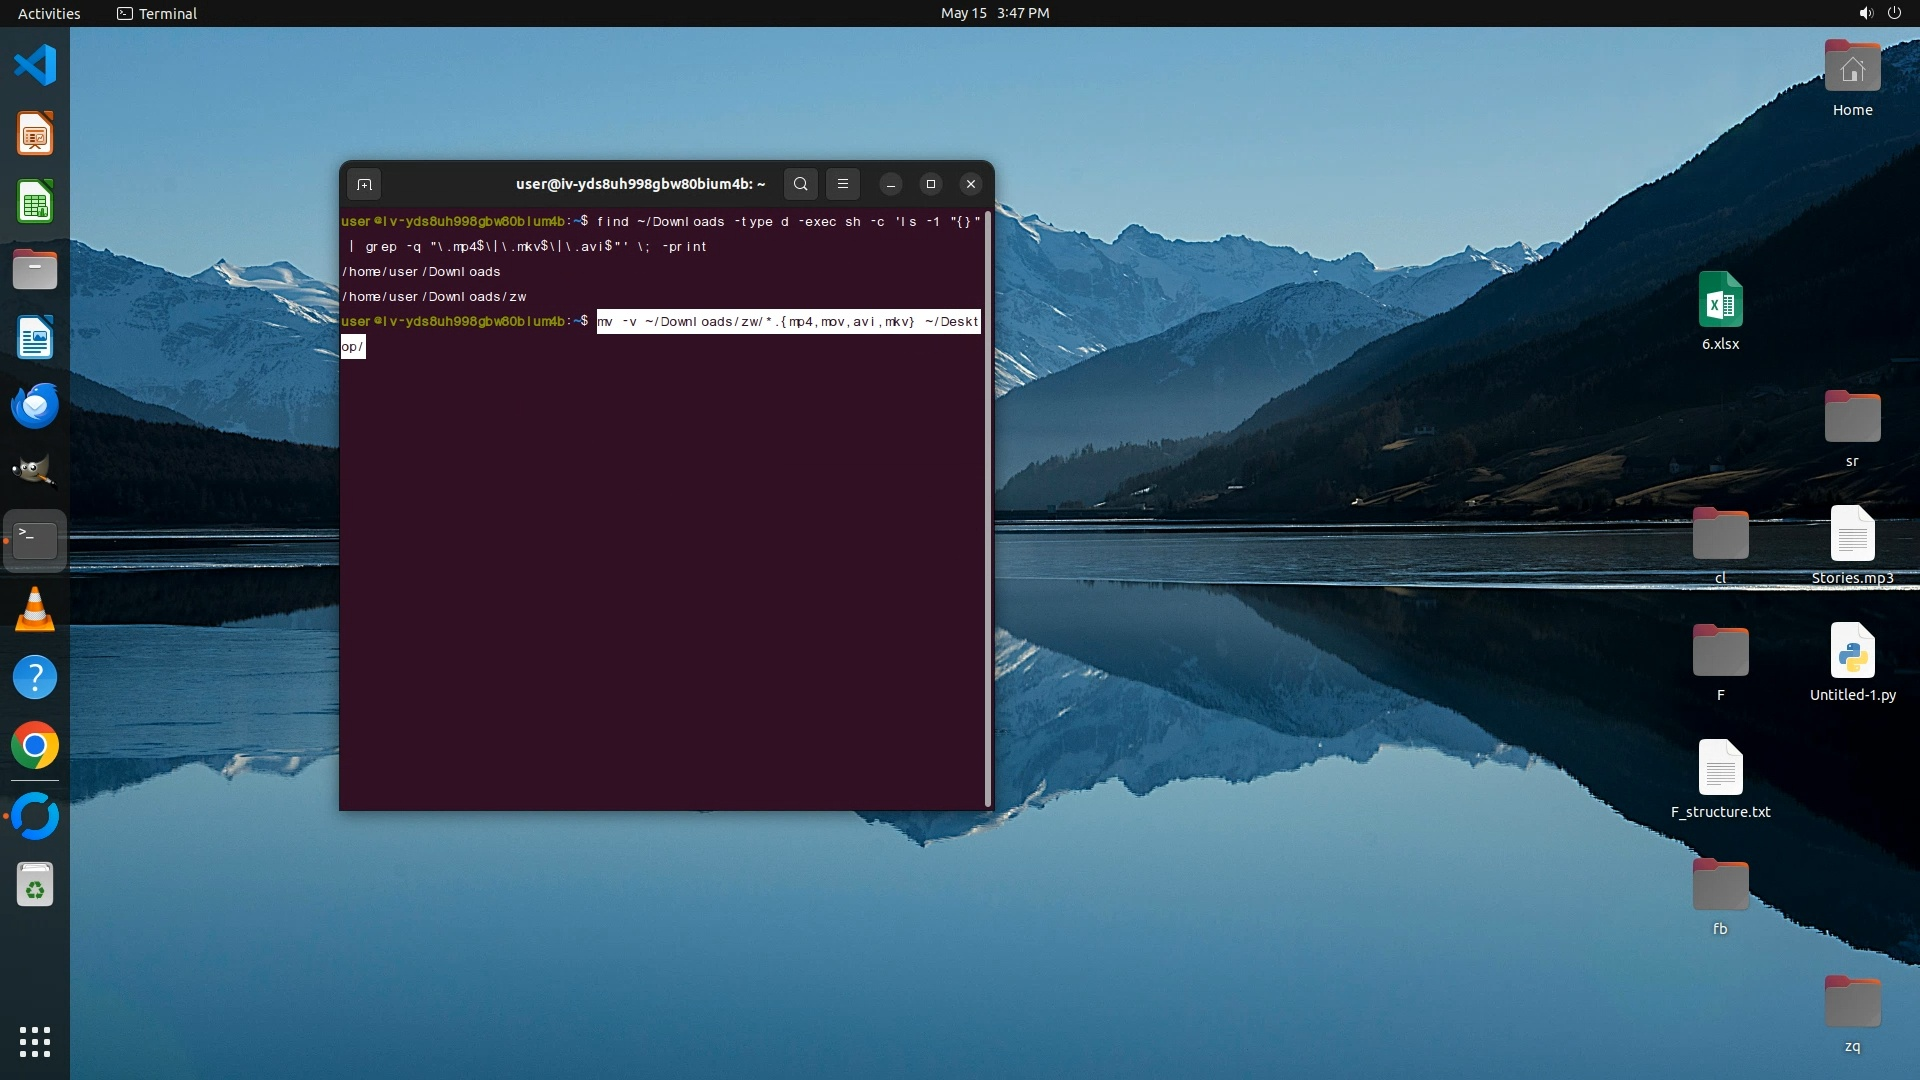Open the terminal hamburger menu
Screen dimensions: 1920x1080
pos(843,184)
